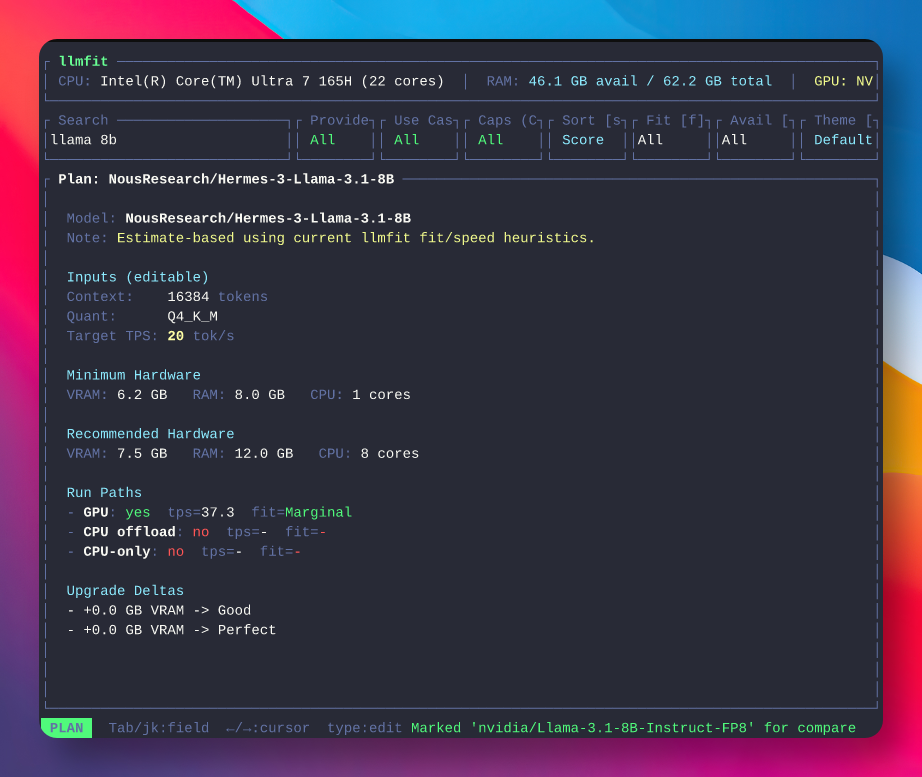Click the 'Recommended Hardware' heading
The image size is (922, 777).
coord(151,434)
